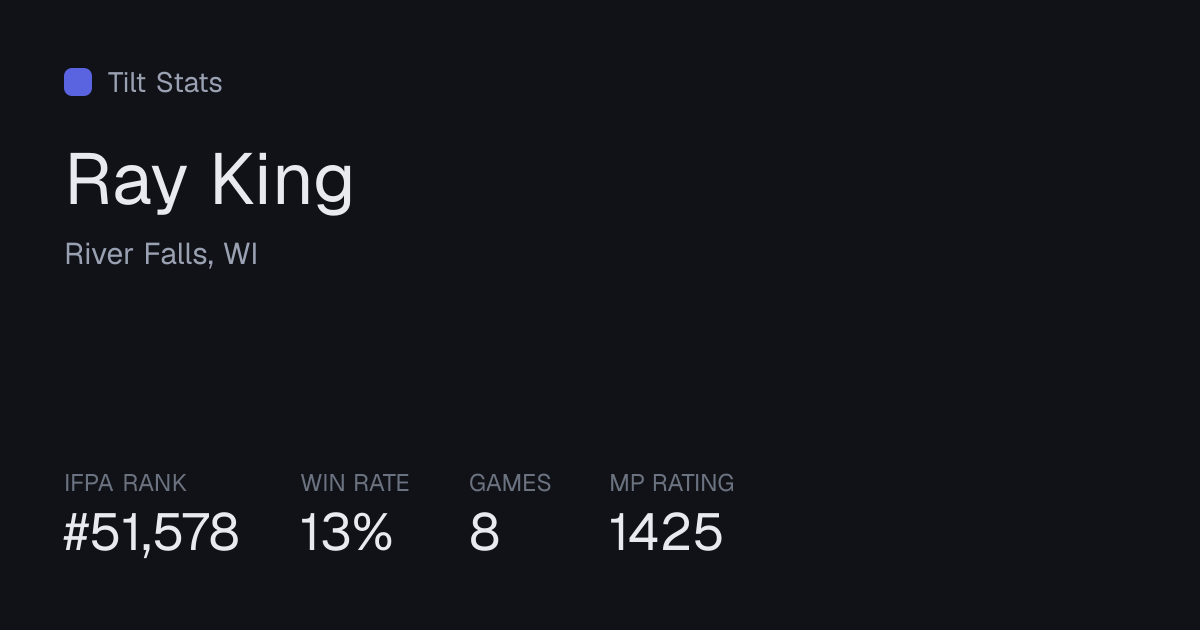Screen dimensions: 1200x630
Task: Click the word Ray in the heading
Action: pyautogui.click(x=126, y=183)
